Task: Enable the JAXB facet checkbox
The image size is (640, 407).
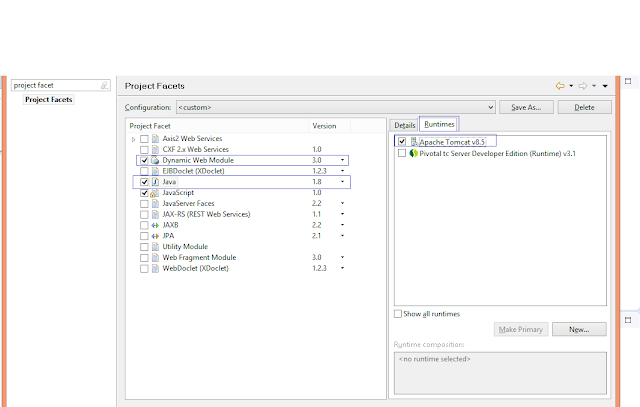Action: [144, 225]
